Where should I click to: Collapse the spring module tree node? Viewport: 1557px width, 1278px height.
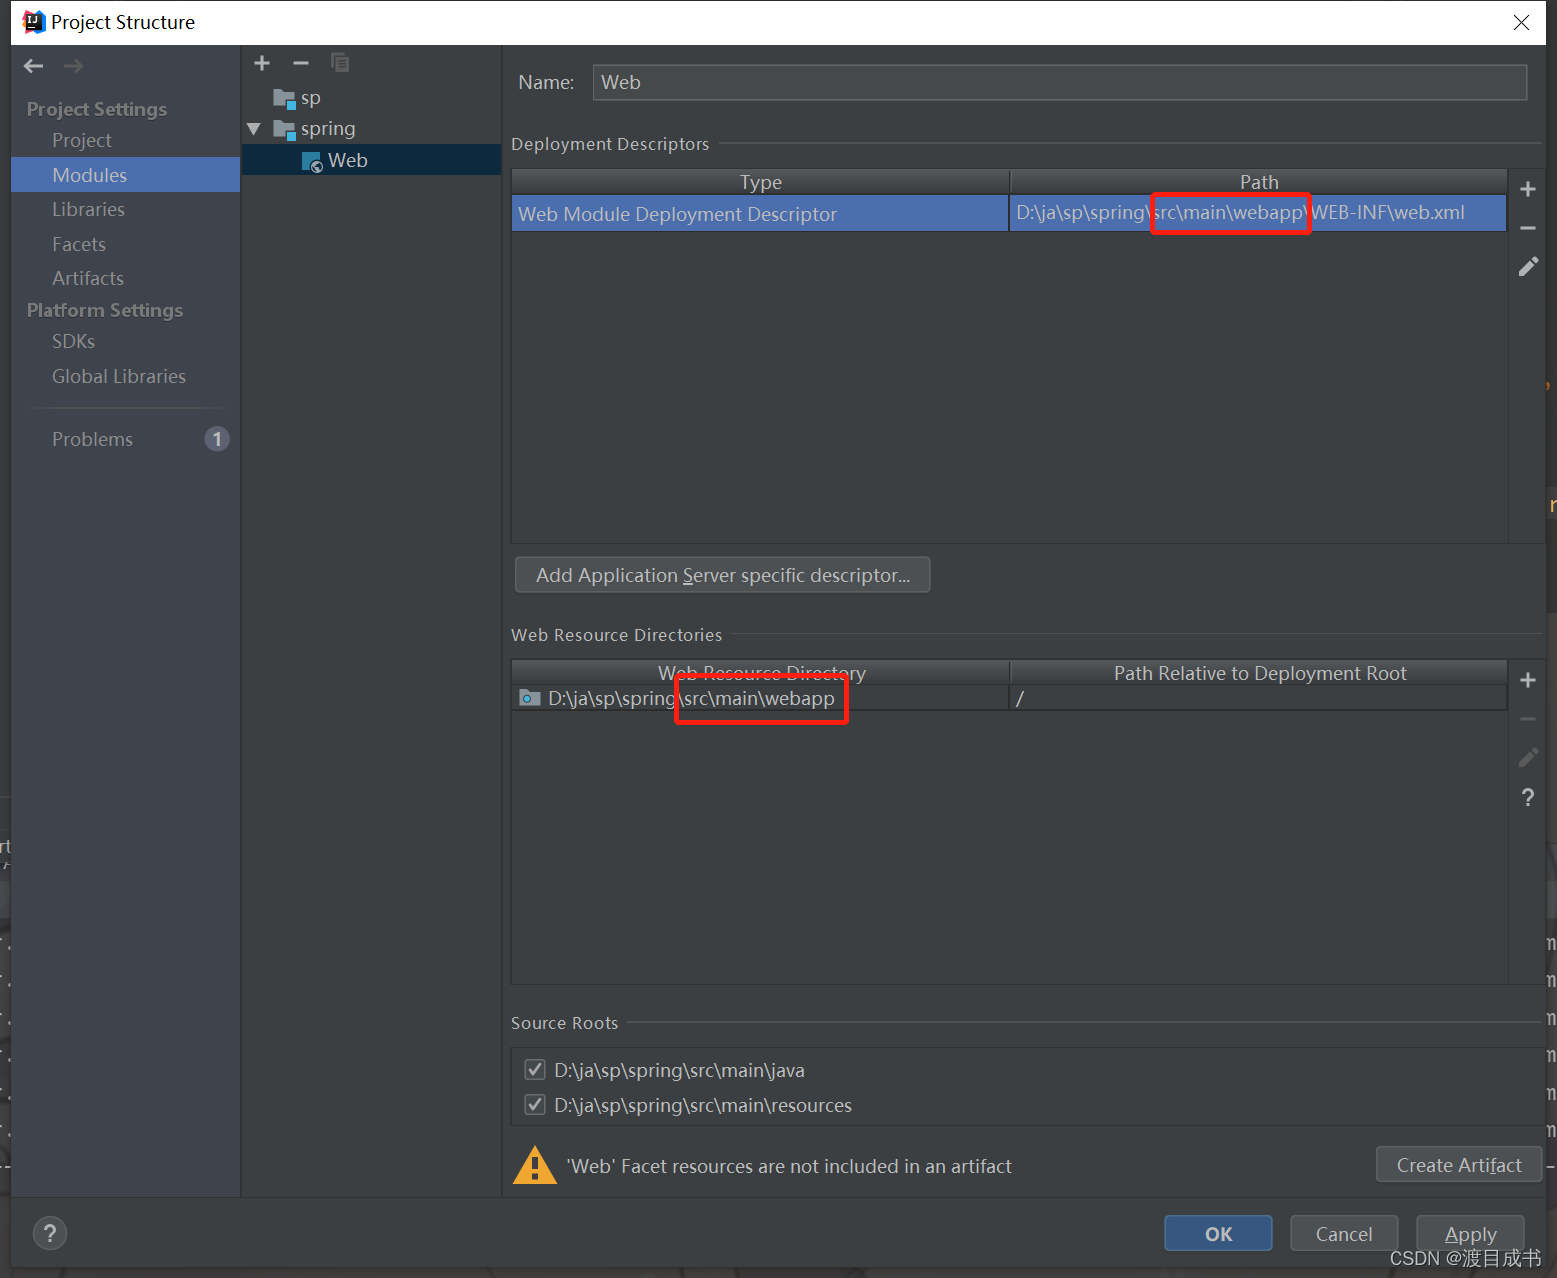coord(254,129)
